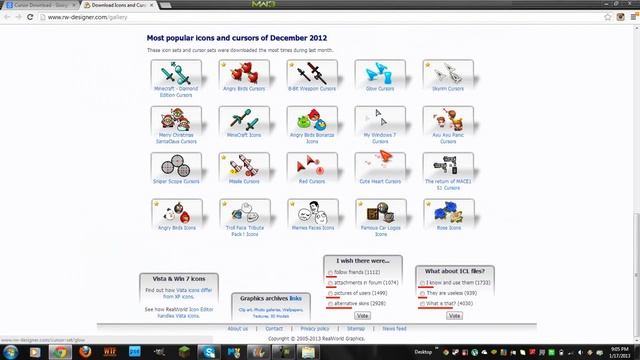Open the News feed footer link
Screen dimensions: 640x360
[394, 329]
